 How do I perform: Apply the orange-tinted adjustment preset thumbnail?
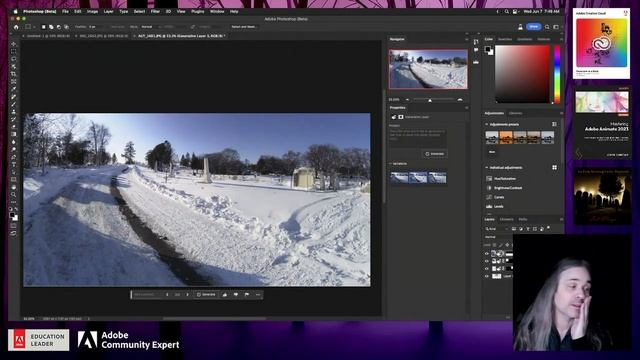[x=506, y=138]
